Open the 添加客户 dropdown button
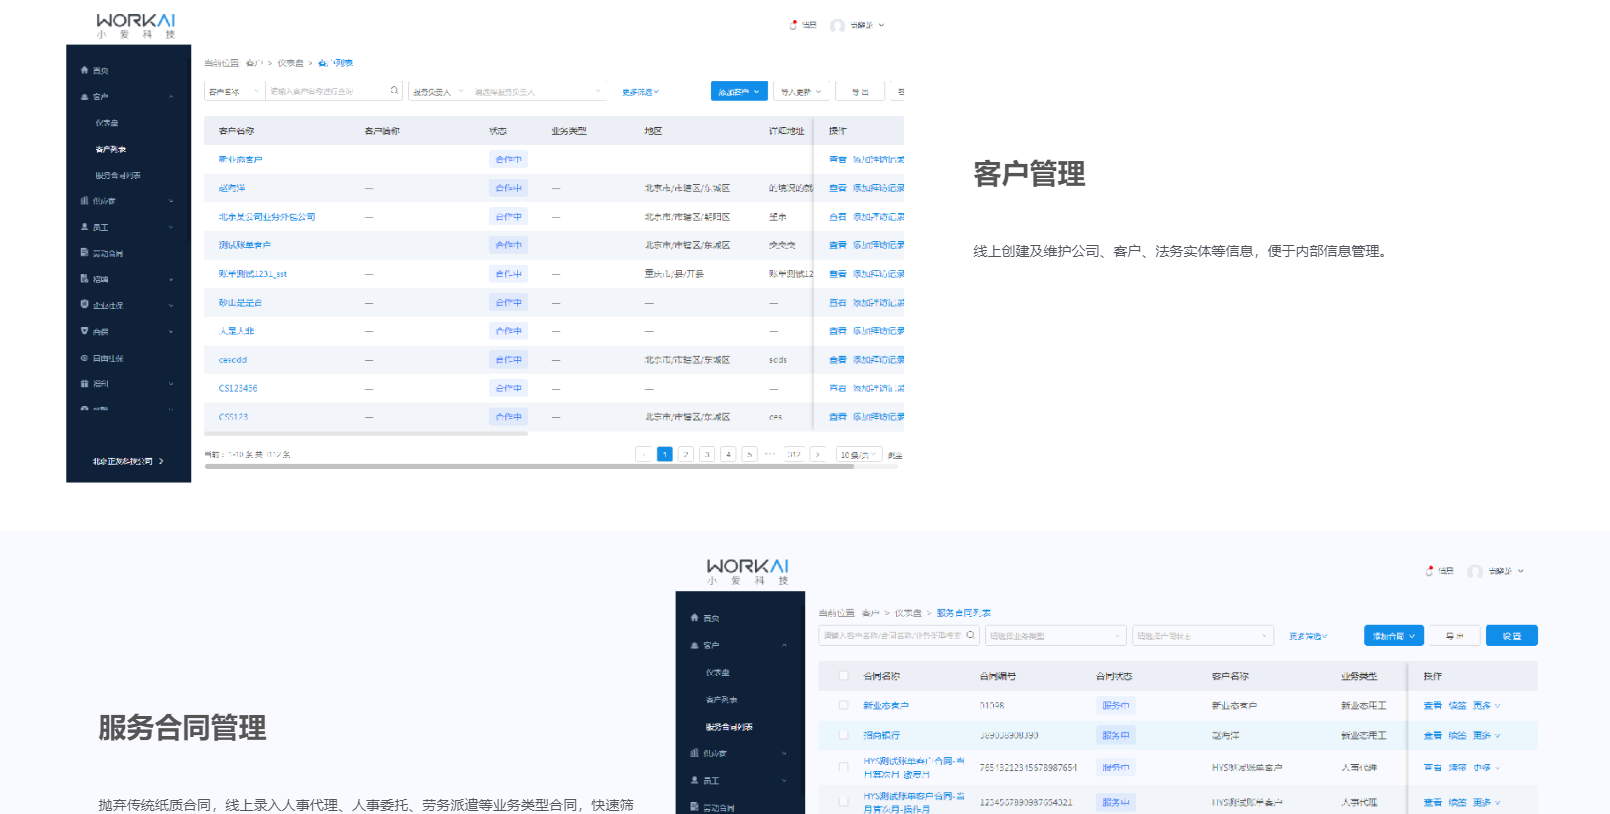This screenshot has height=814, width=1610. tap(739, 91)
